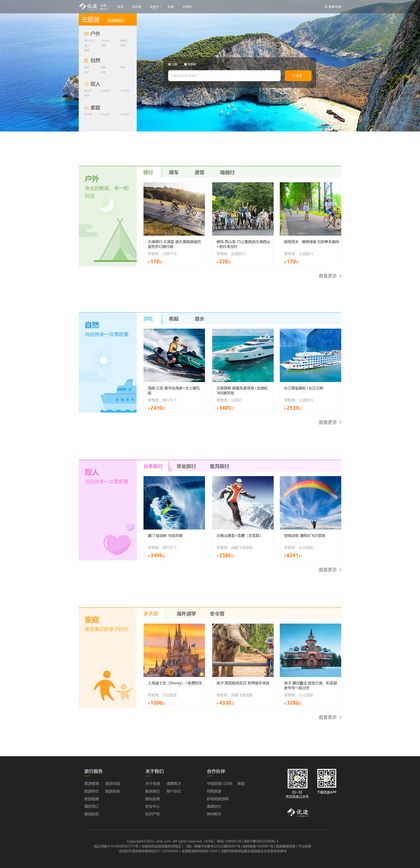This screenshot has width=420, height=868.
Task: Open the 中国铁路12306 footer link
Action: 218,784
